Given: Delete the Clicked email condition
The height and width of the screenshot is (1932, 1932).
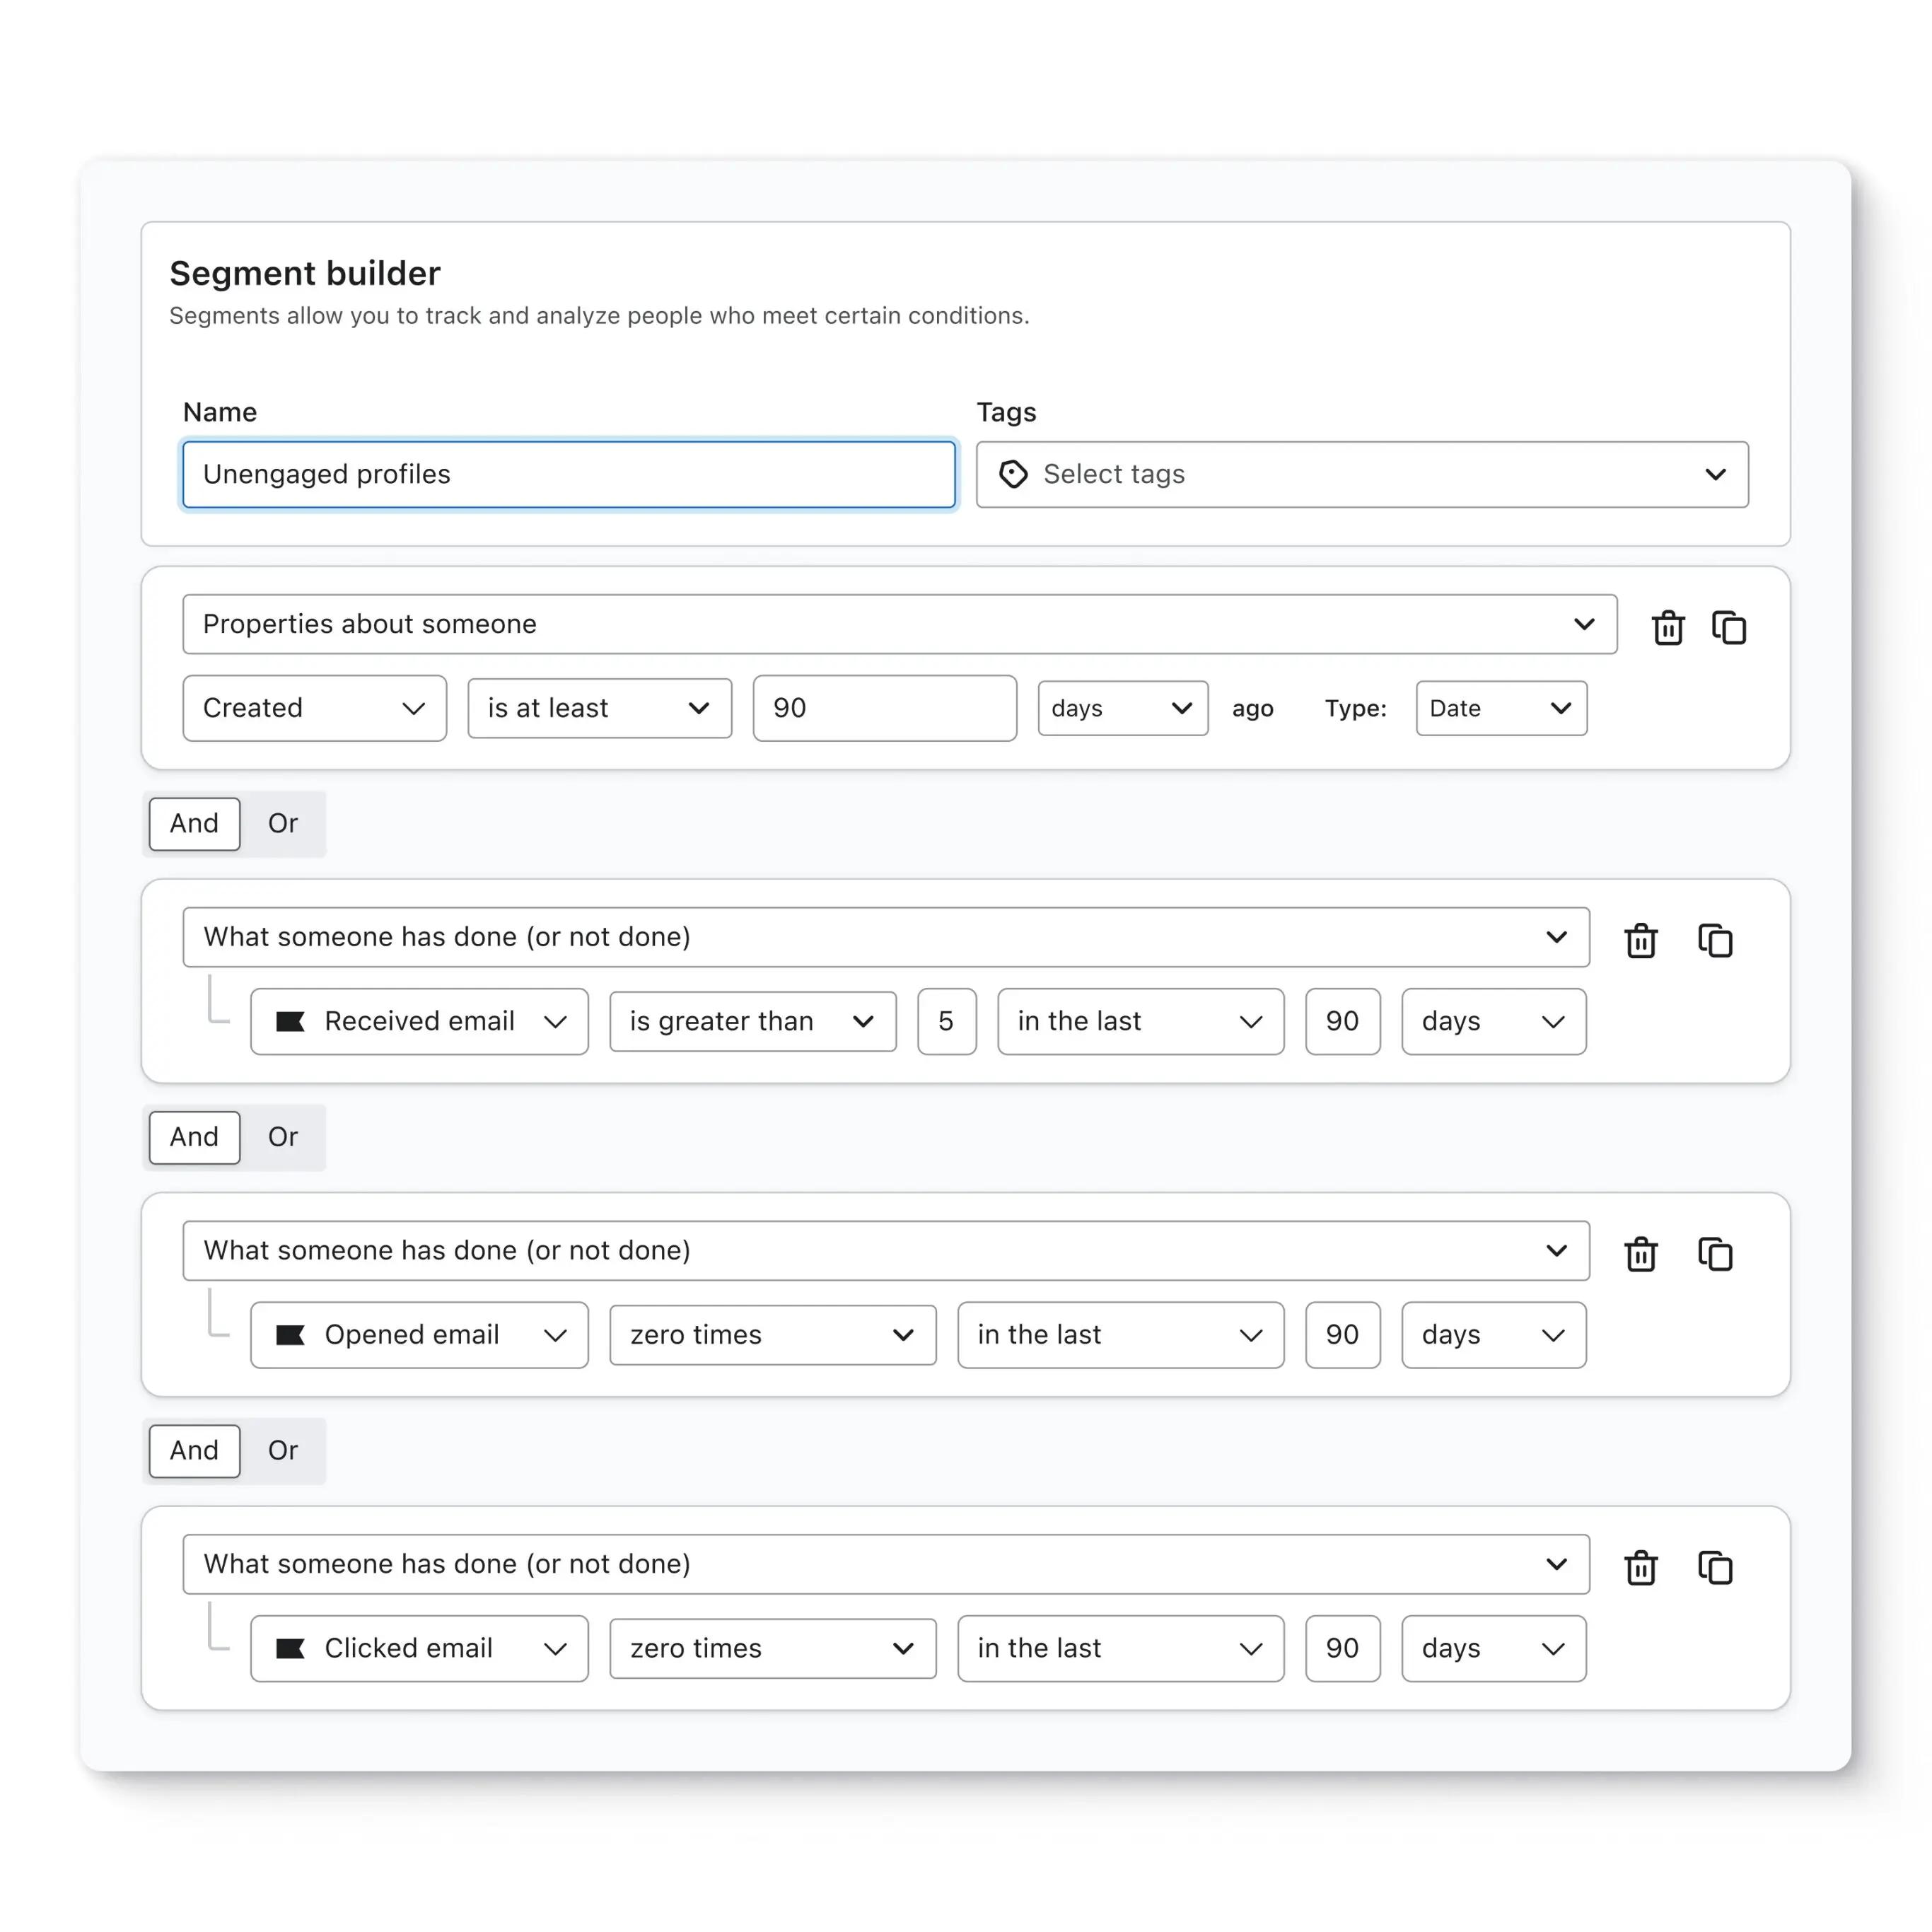Looking at the screenshot, I should (x=1641, y=1568).
